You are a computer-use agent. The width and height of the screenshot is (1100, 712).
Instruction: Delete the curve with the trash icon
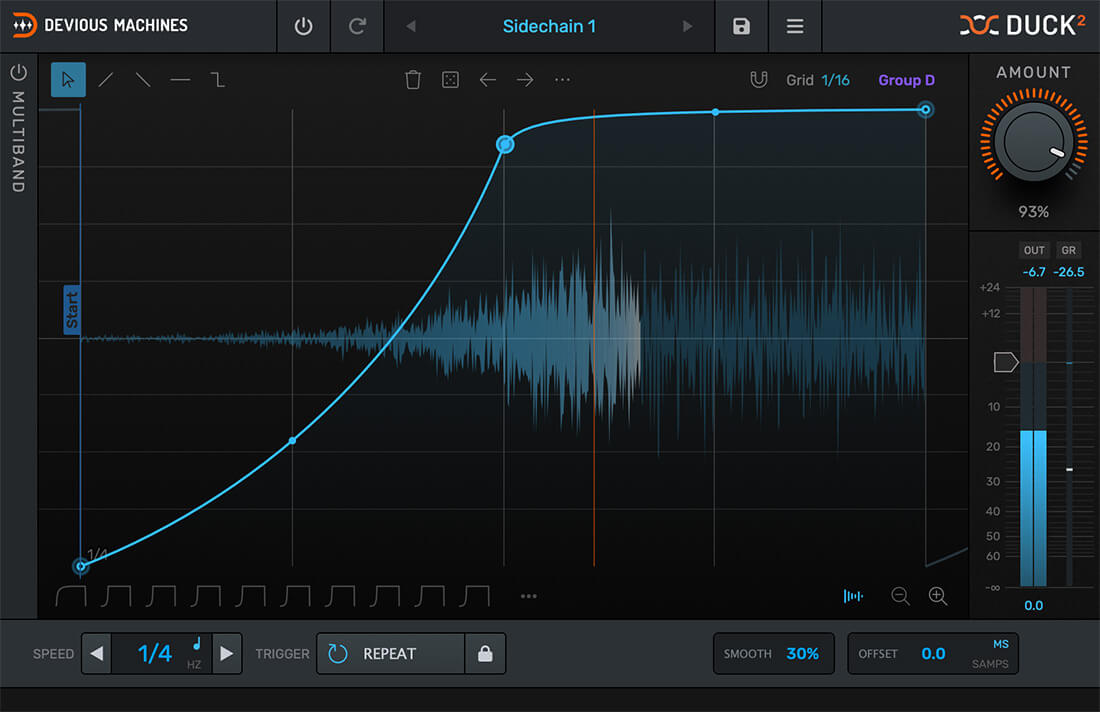point(413,79)
